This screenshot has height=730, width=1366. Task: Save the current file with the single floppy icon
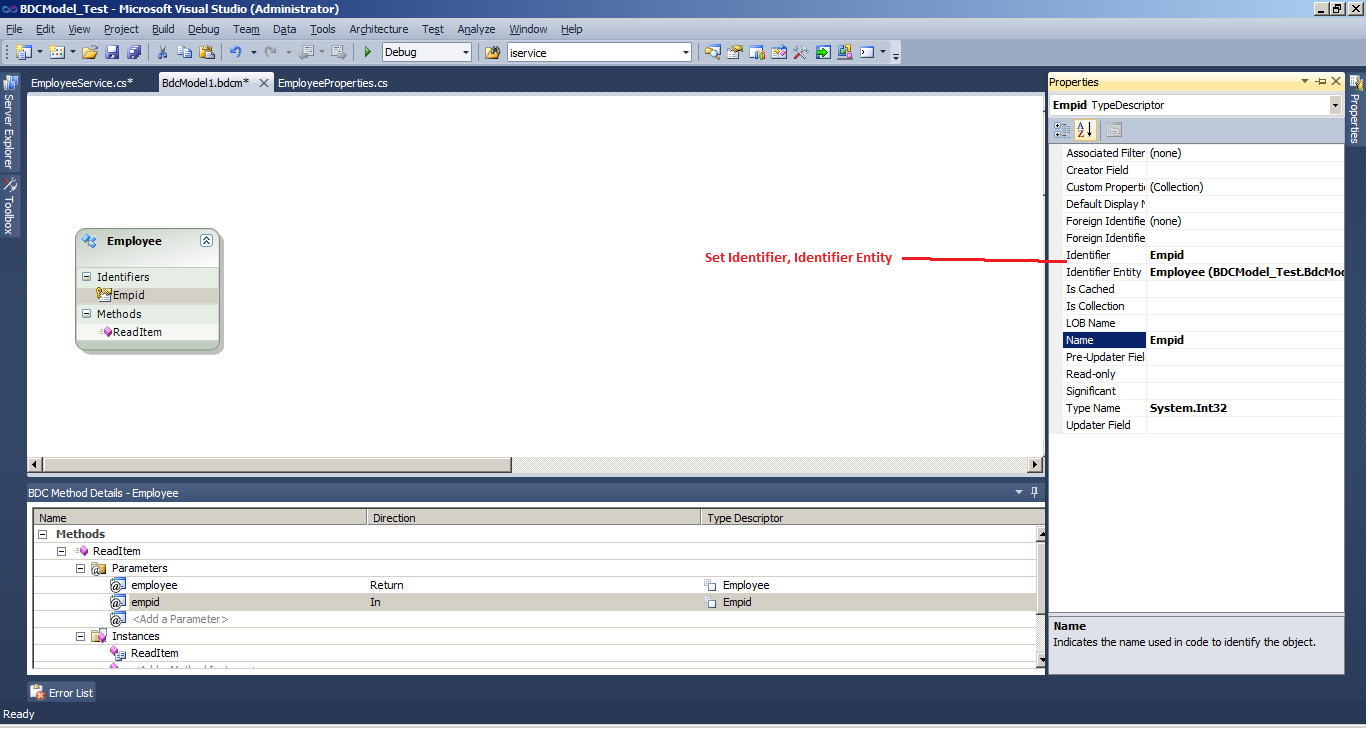(x=112, y=52)
